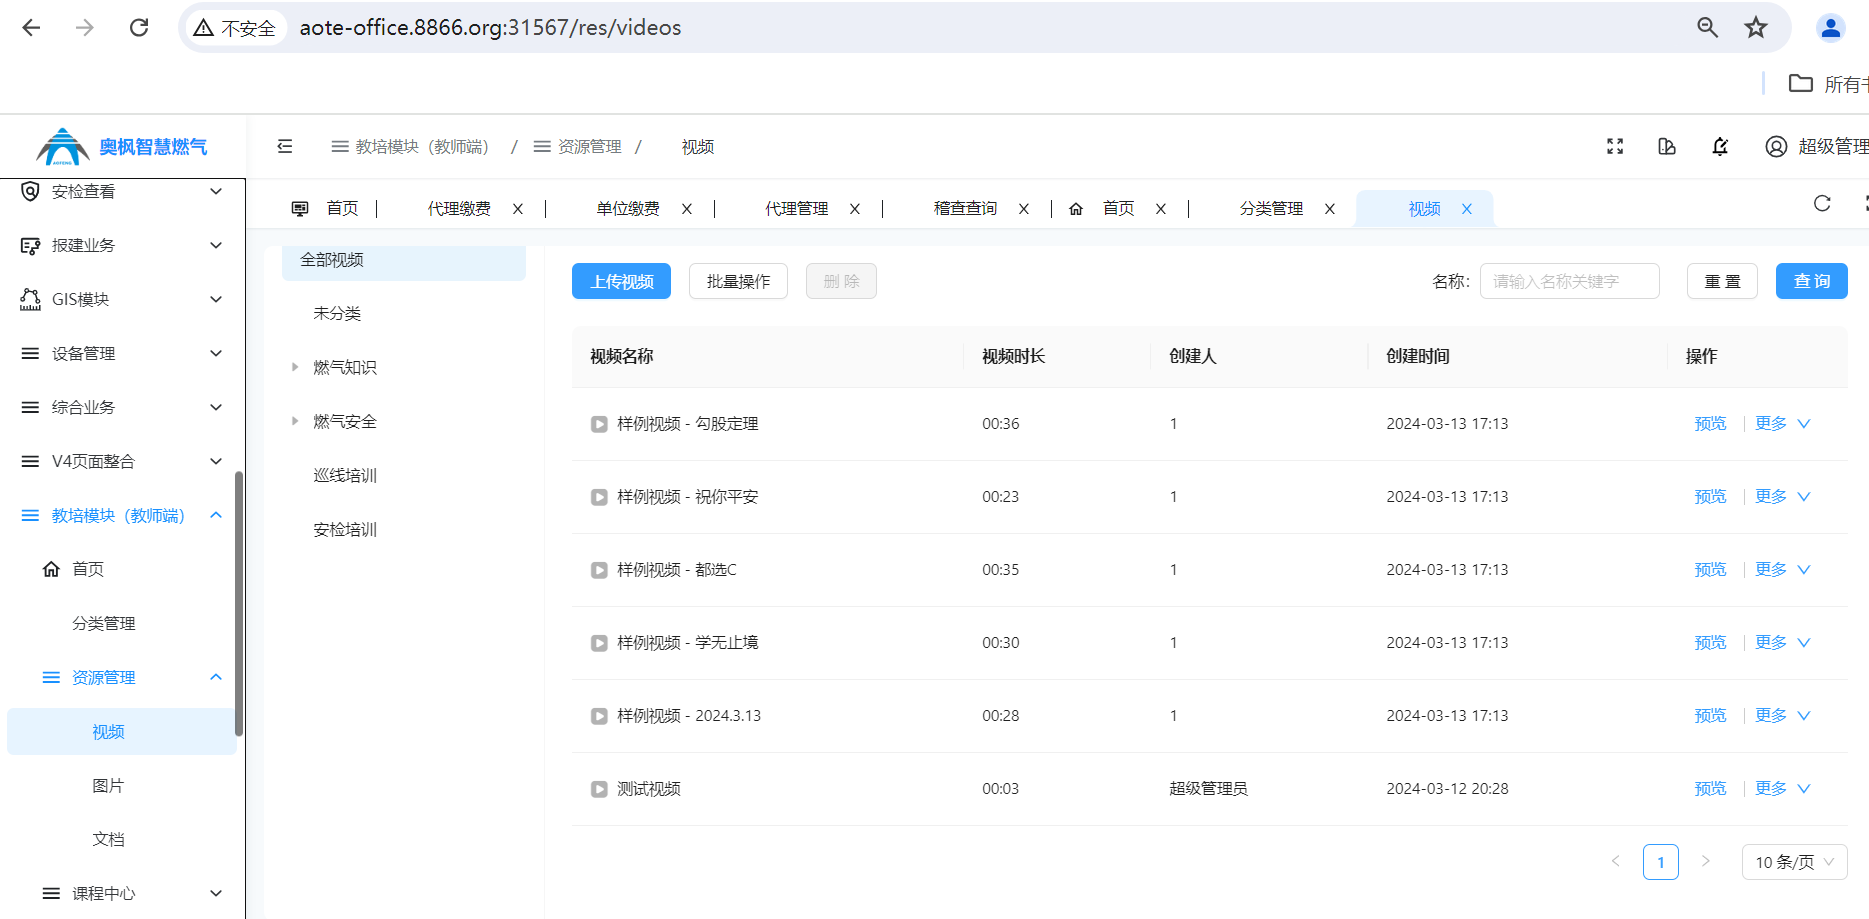Open the 10 条/页 page size dropdown

click(x=1795, y=862)
